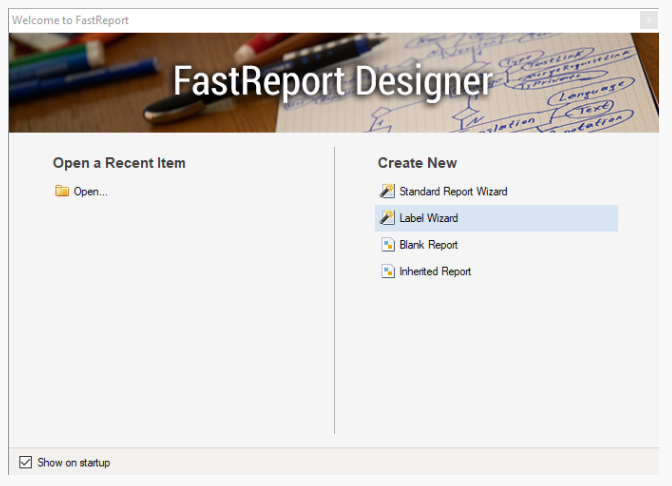Toggle the Show on startup checkbox
The height and width of the screenshot is (486, 672).
point(25,462)
